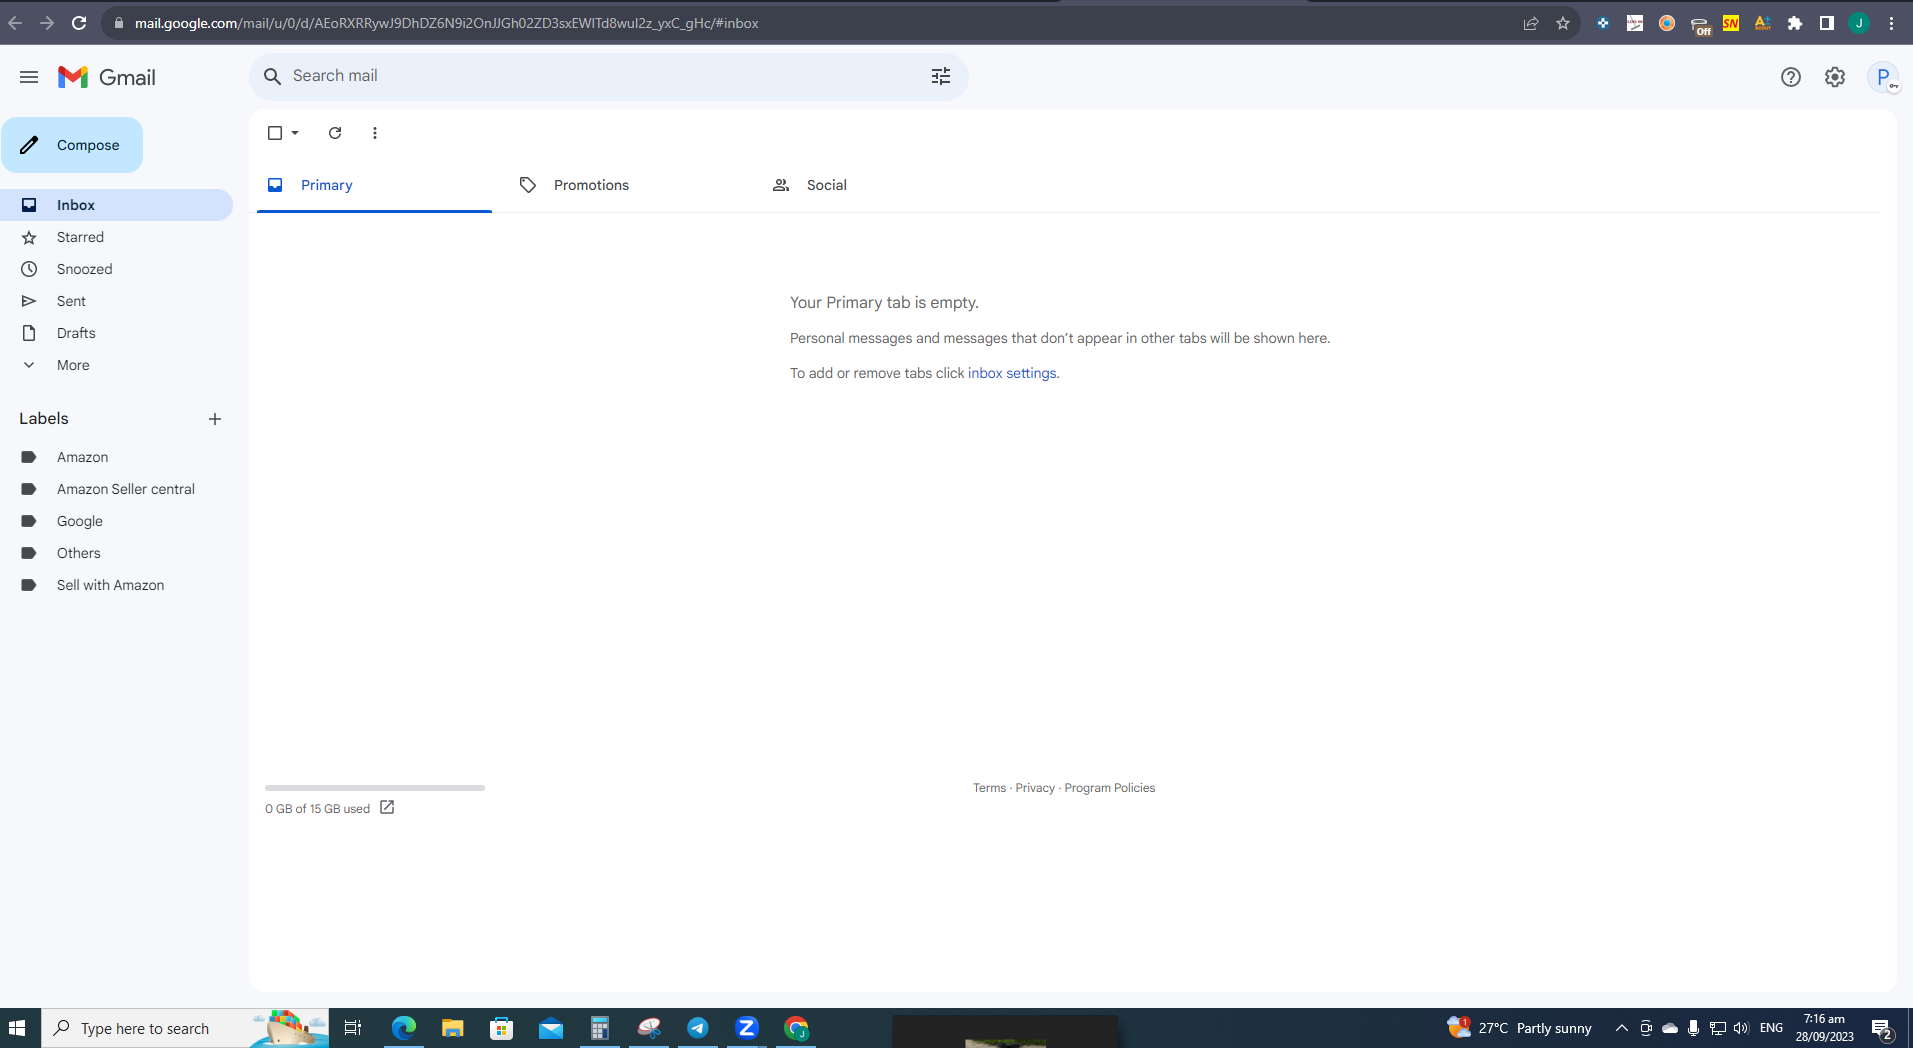Open File Explorer from taskbar
The height and width of the screenshot is (1048, 1913).
click(453, 1028)
